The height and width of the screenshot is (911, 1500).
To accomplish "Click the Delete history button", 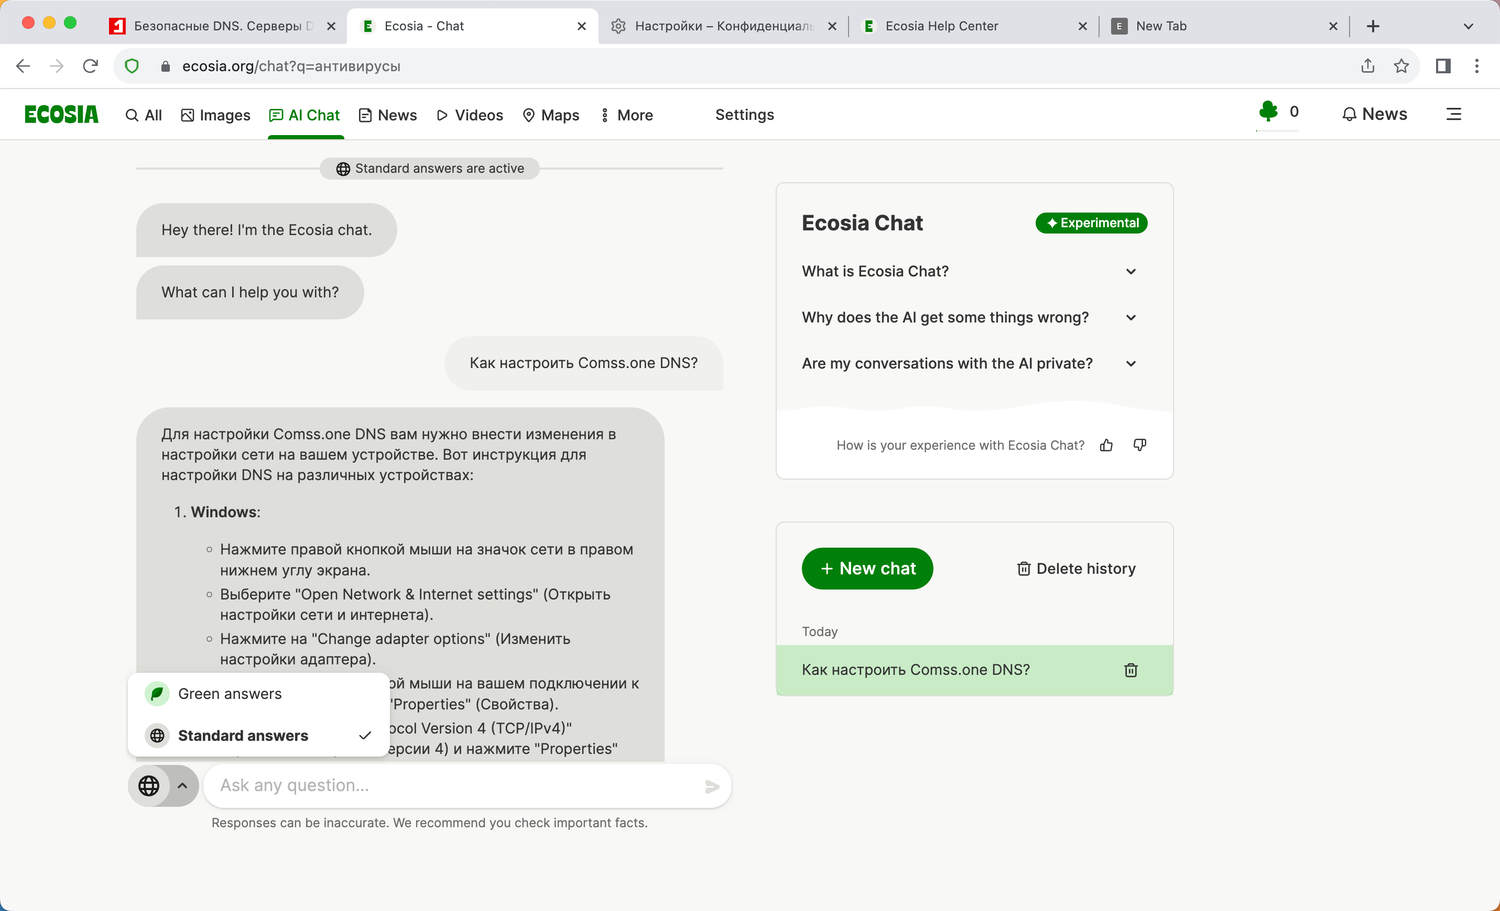I will 1076,569.
